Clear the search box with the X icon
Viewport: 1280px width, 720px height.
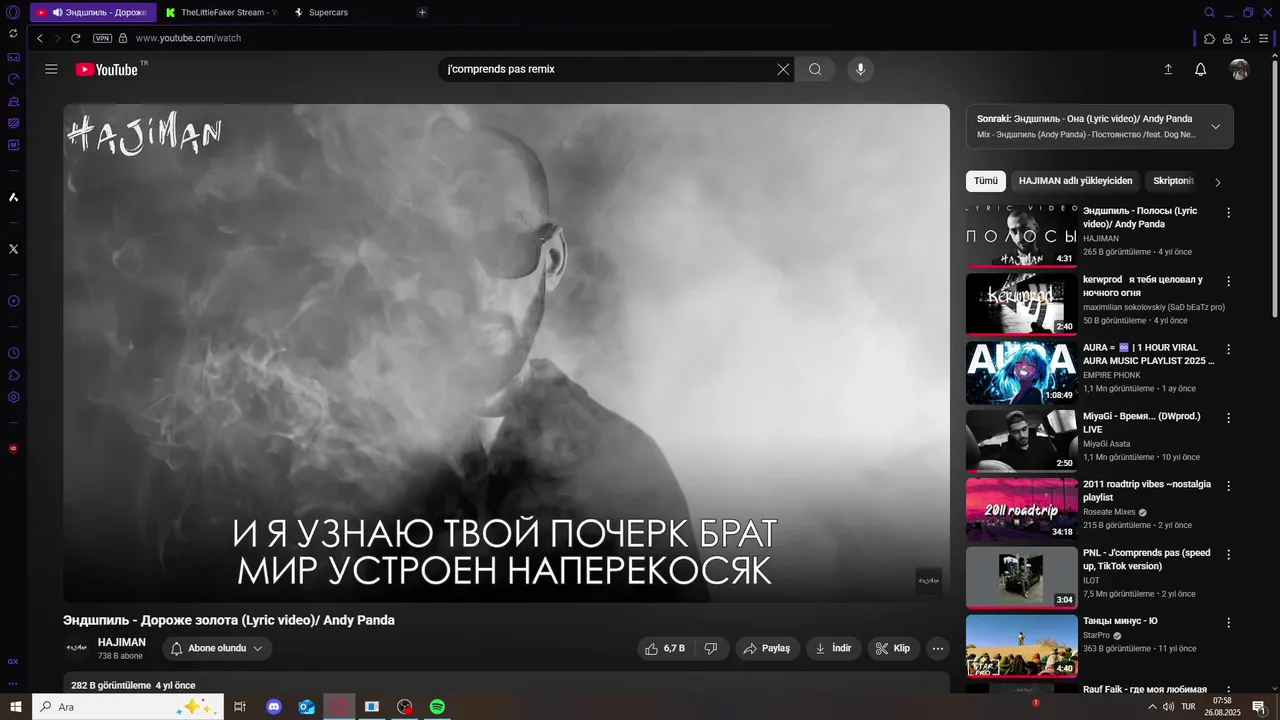783,69
